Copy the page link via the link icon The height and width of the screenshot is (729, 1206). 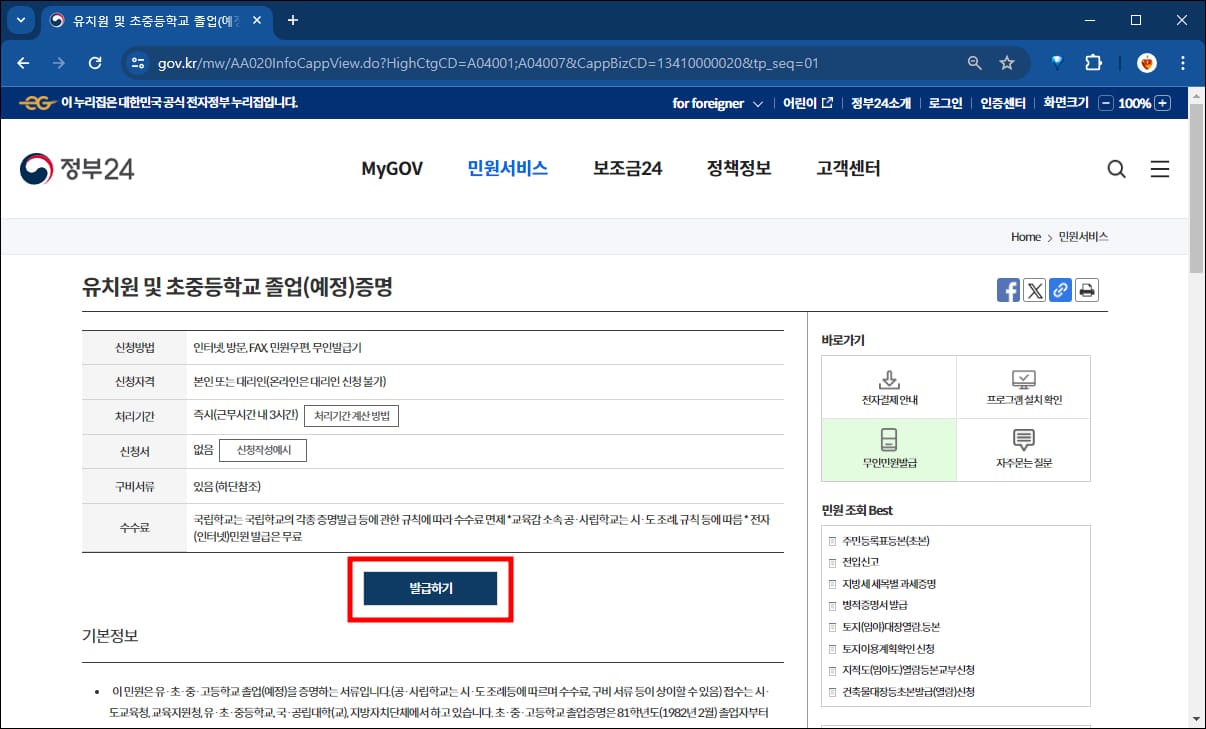tap(1060, 290)
